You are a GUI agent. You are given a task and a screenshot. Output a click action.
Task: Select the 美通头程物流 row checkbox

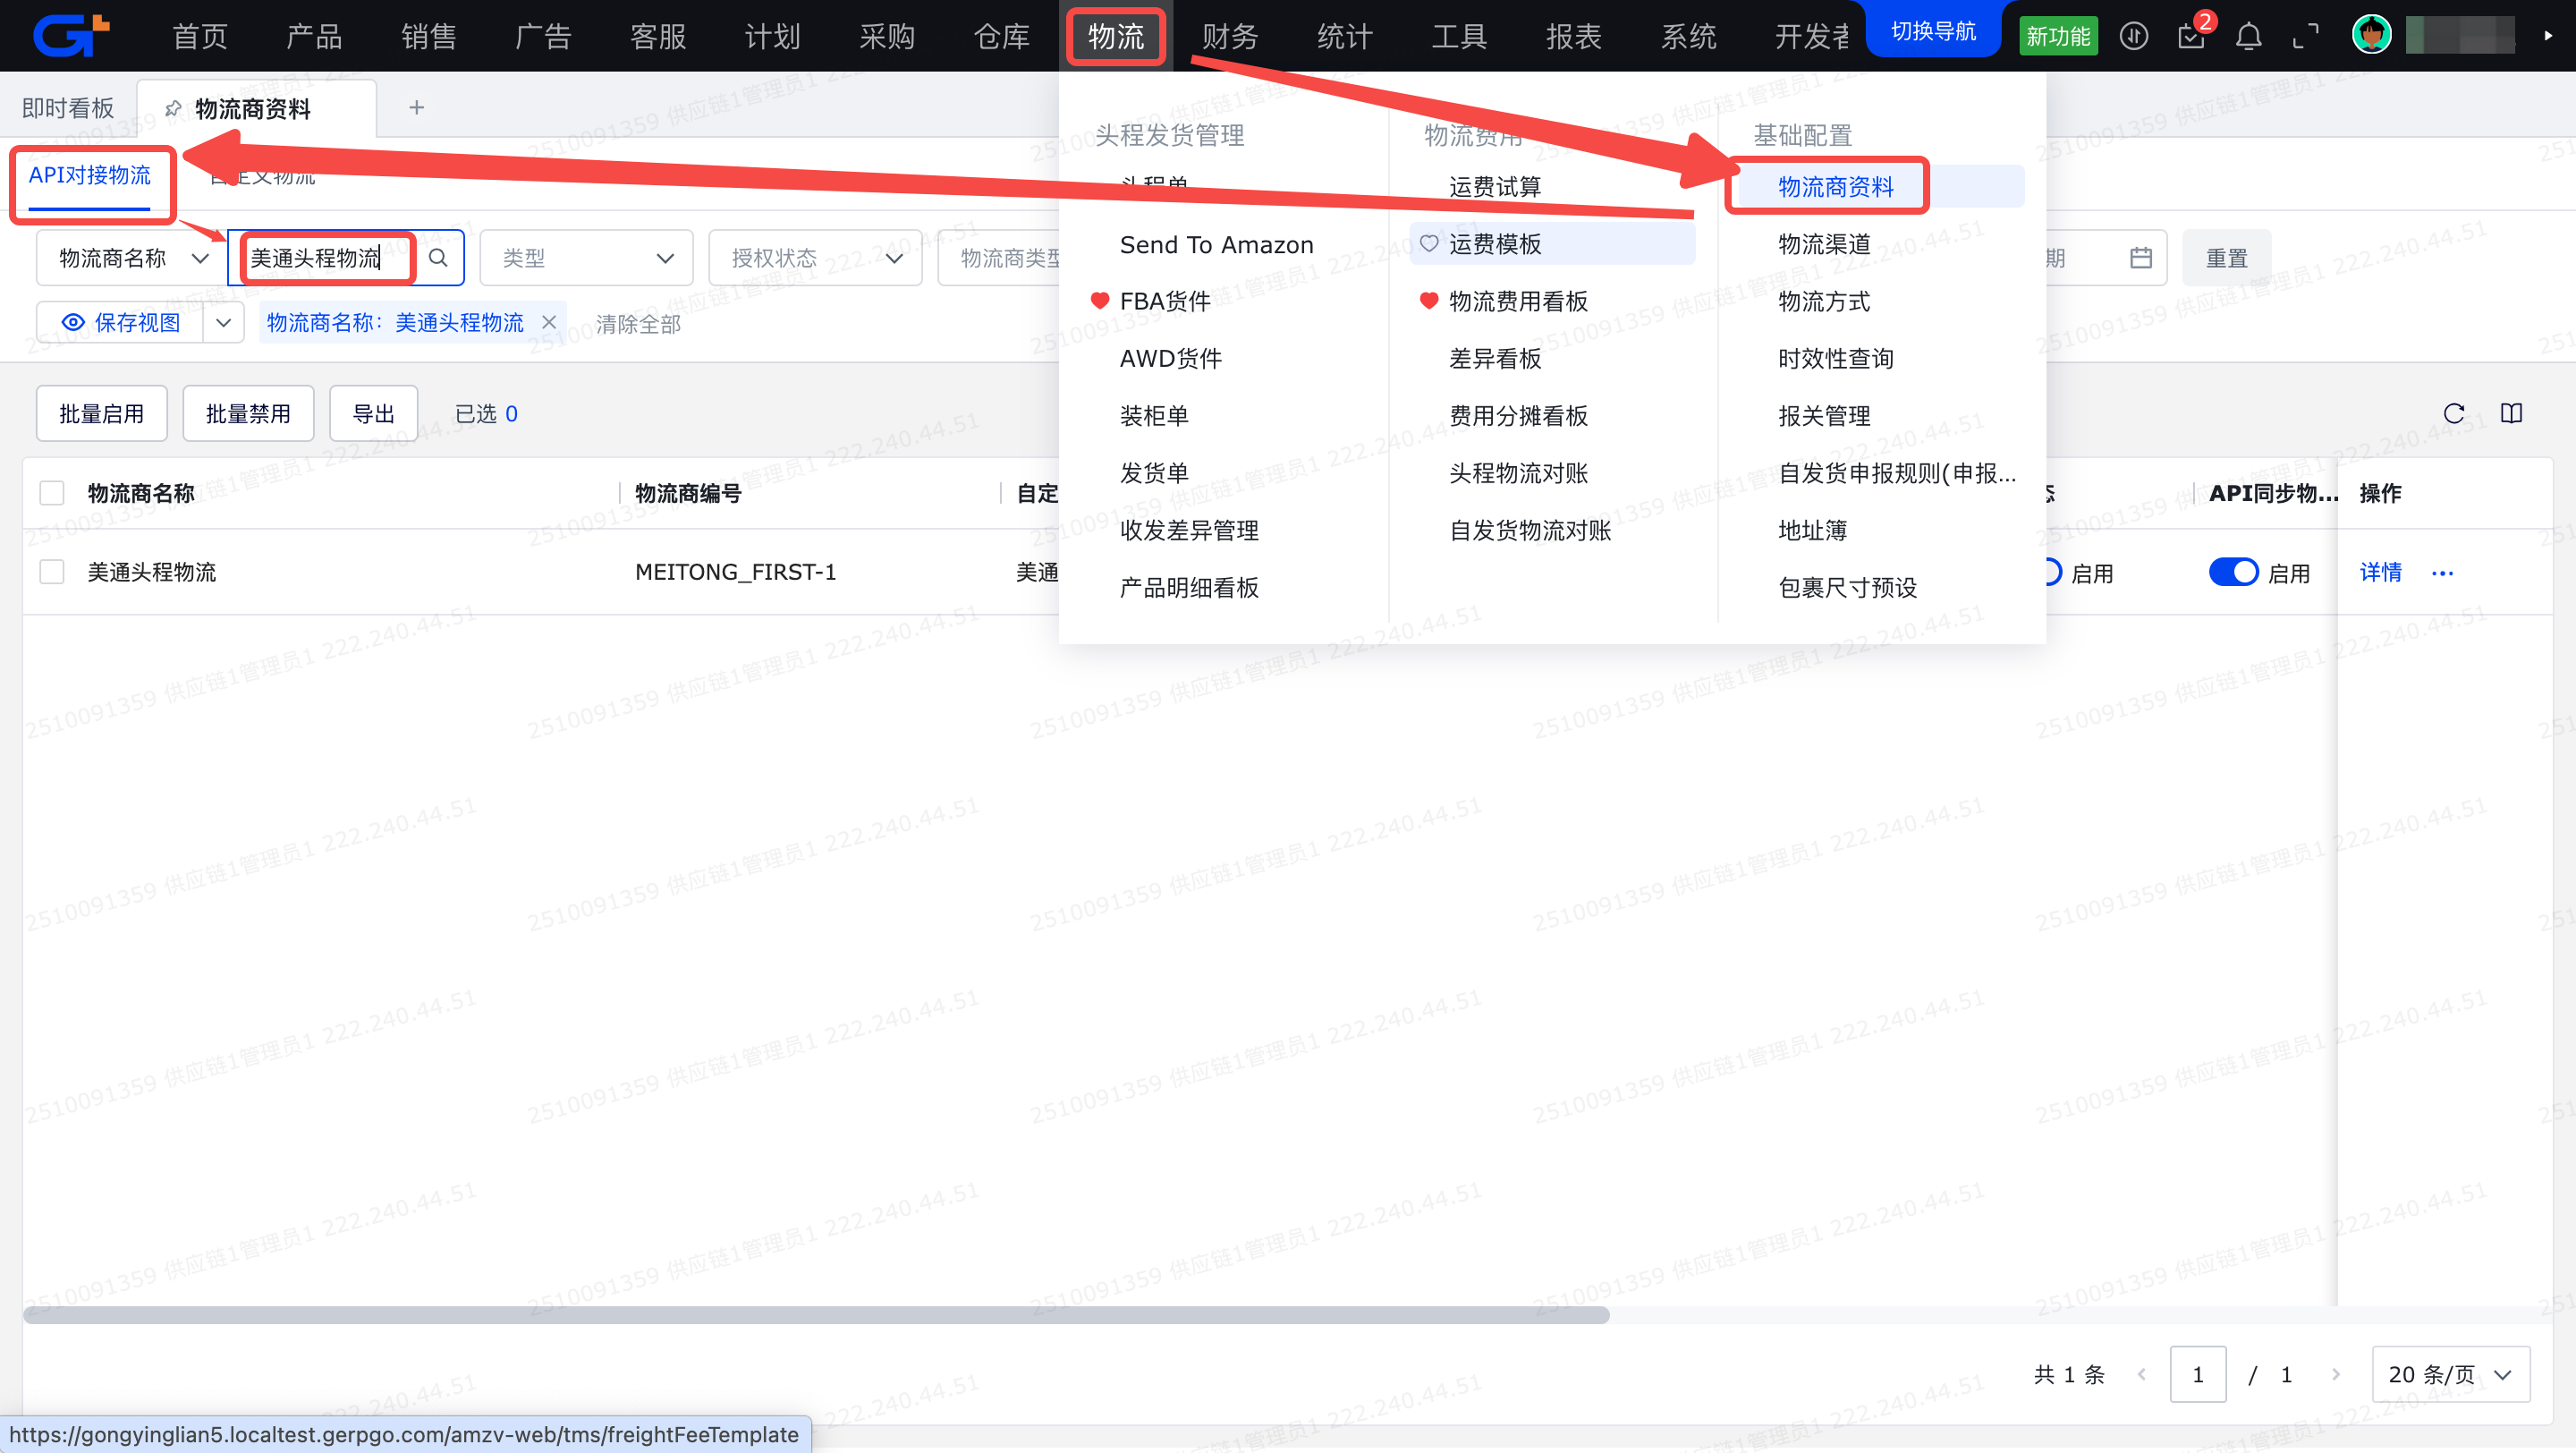(52, 572)
